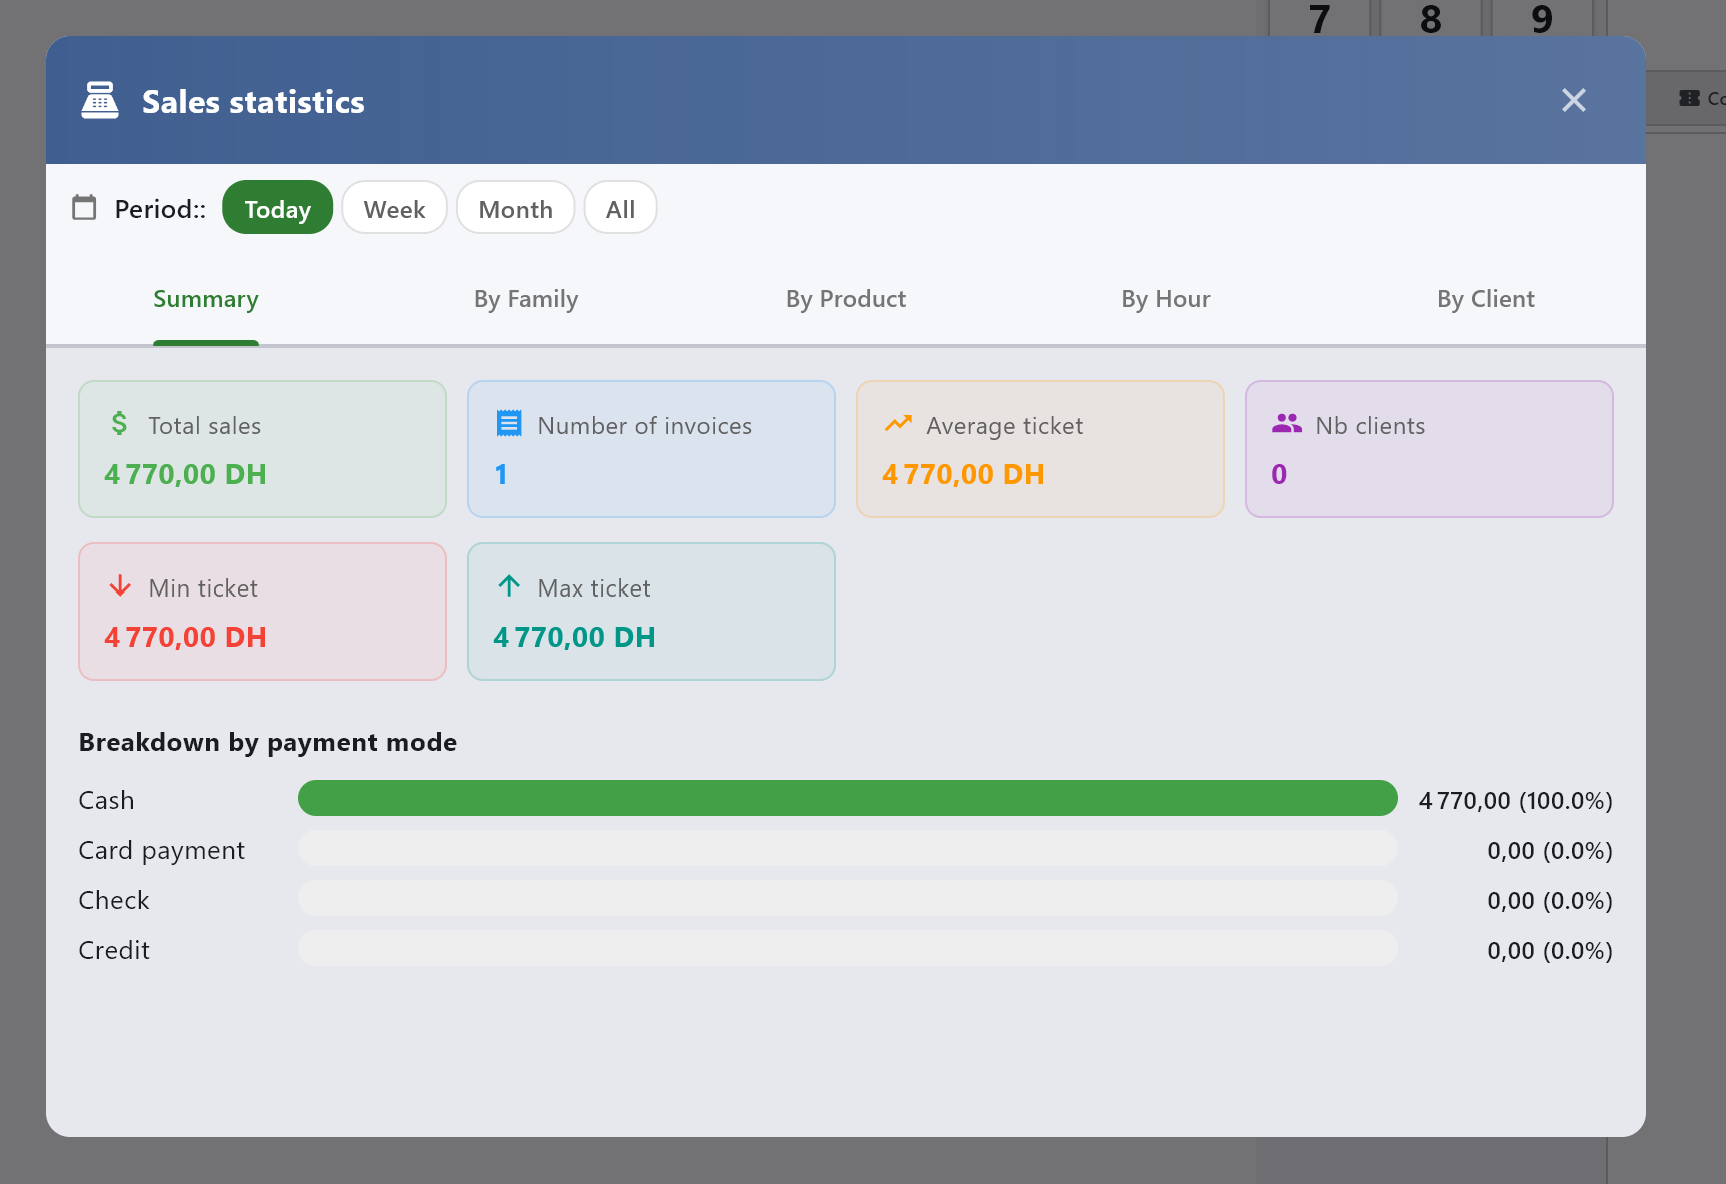Go to the By Client tab
This screenshot has width=1726, height=1184.
point(1486,299)
